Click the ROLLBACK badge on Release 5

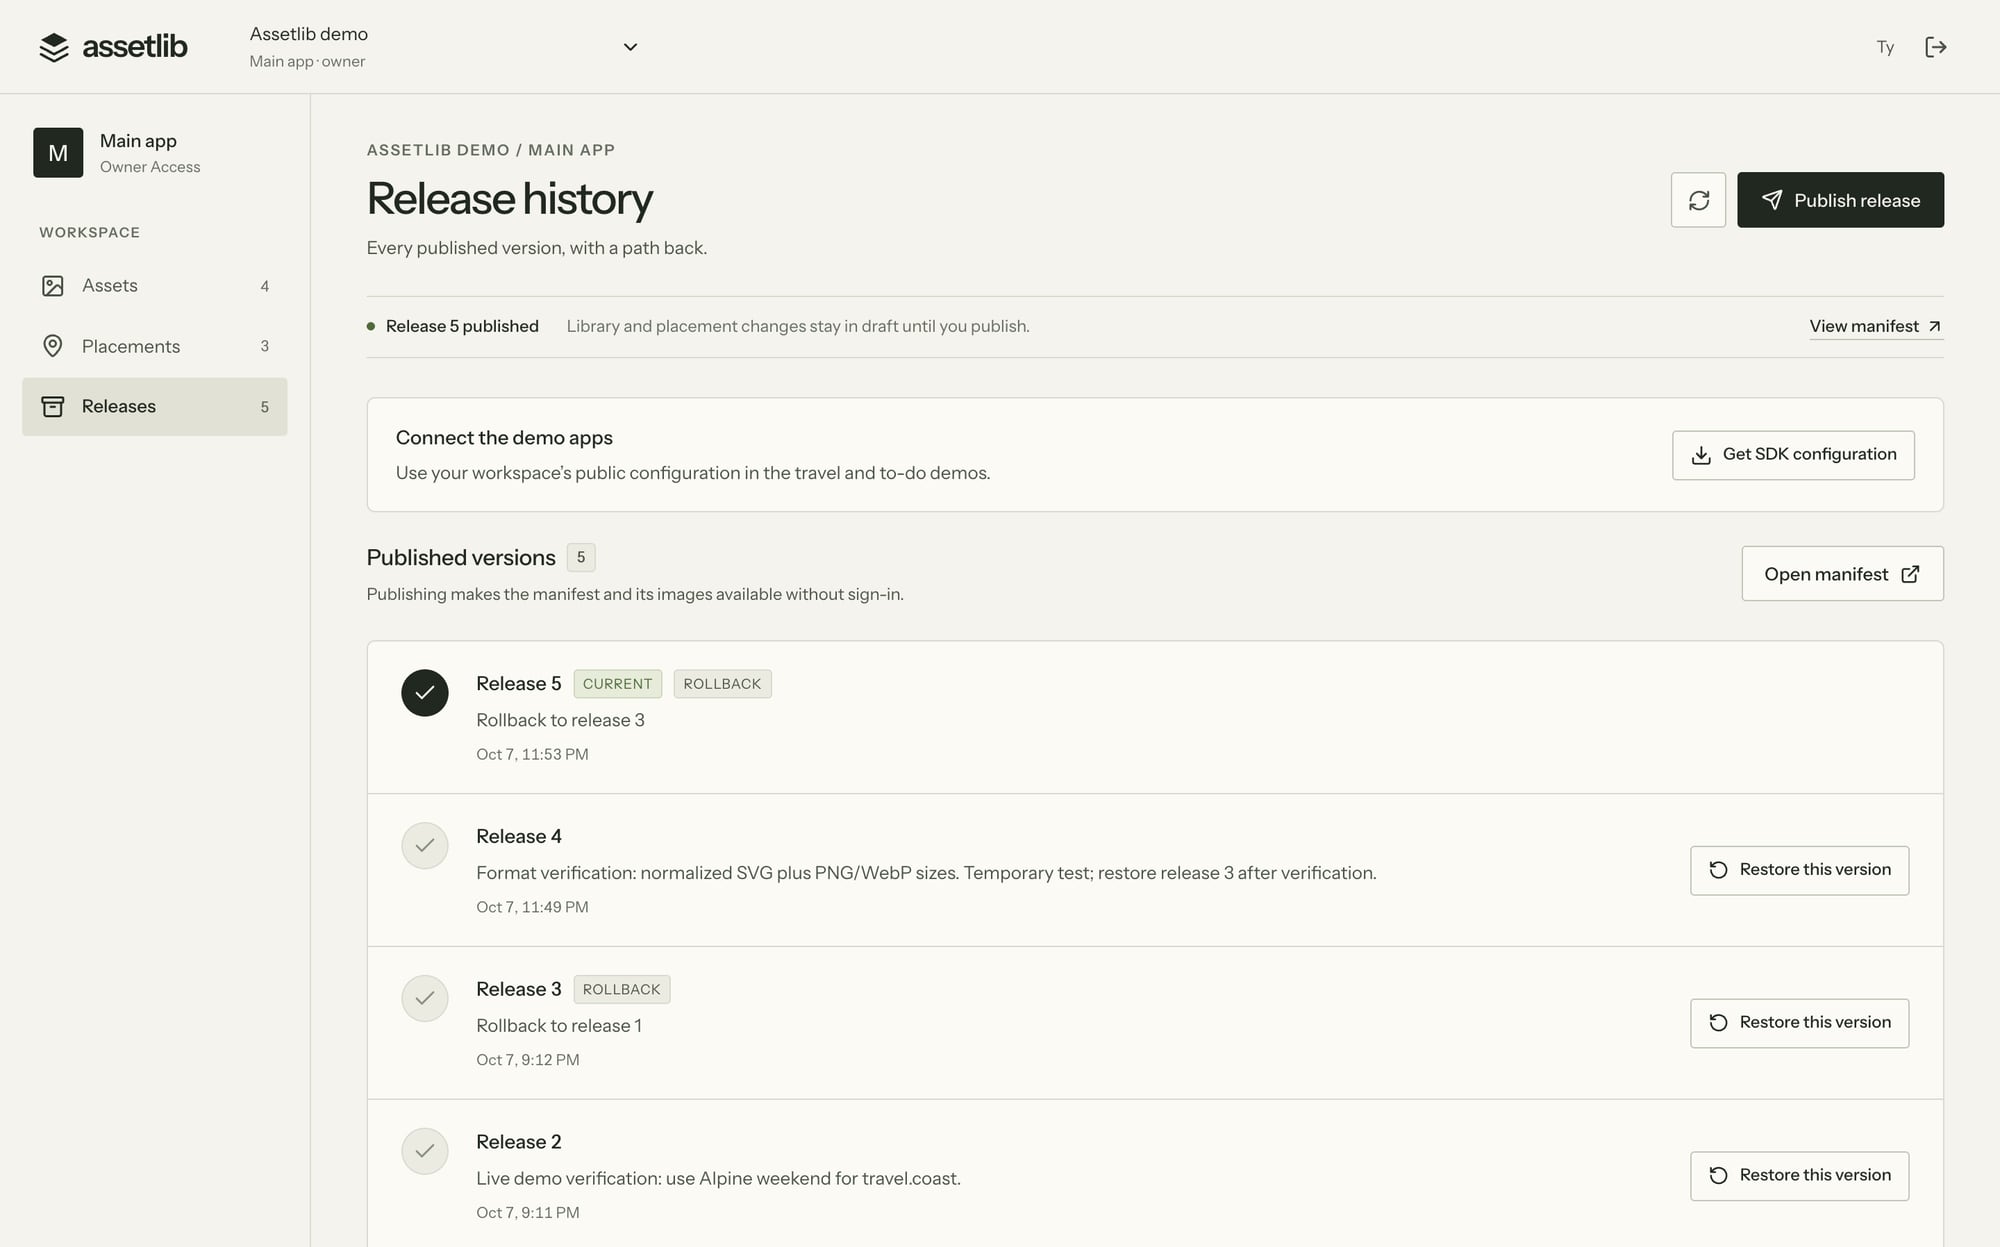722,684
